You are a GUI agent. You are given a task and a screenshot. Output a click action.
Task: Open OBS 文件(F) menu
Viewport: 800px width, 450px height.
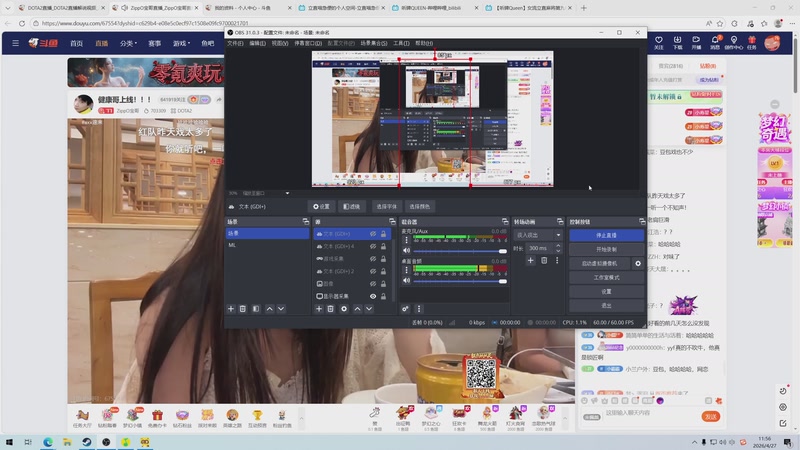click(235, 43)
